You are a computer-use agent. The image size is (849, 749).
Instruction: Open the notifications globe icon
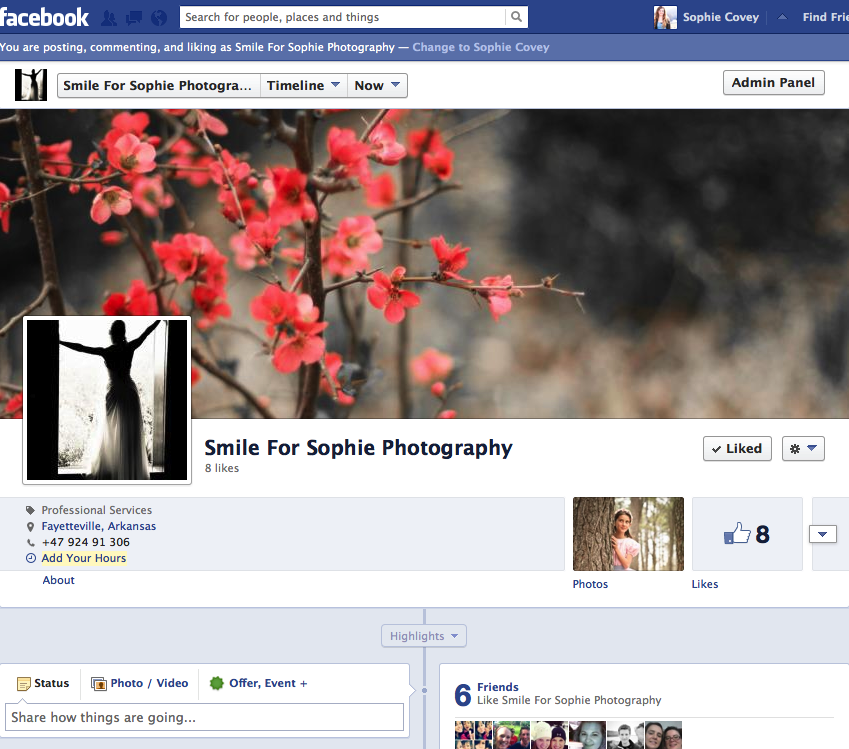point(159,18)
